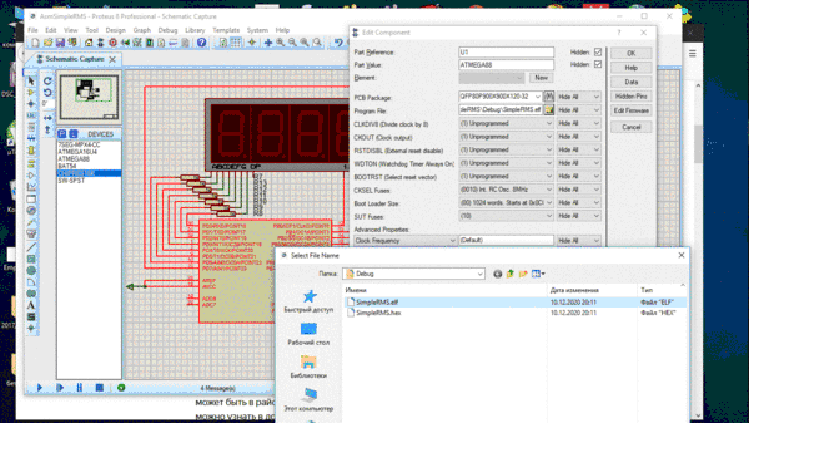This screenshot has height=460, width=819.
Task: Open Desktop (Рабочий стол) location
Action: coord(309,334)
